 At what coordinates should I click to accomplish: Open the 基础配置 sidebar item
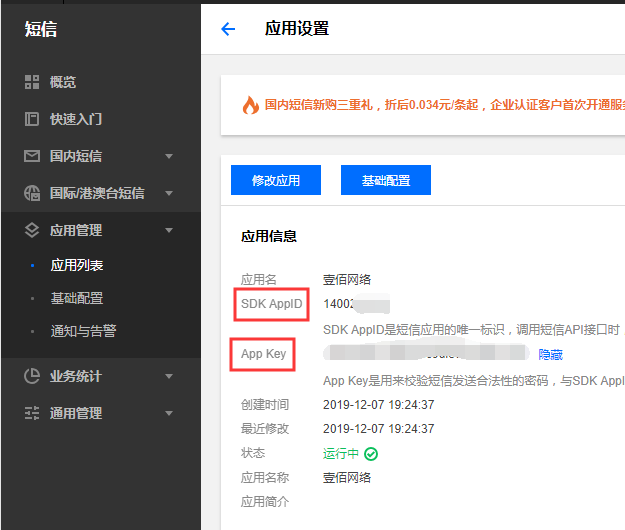77,298
